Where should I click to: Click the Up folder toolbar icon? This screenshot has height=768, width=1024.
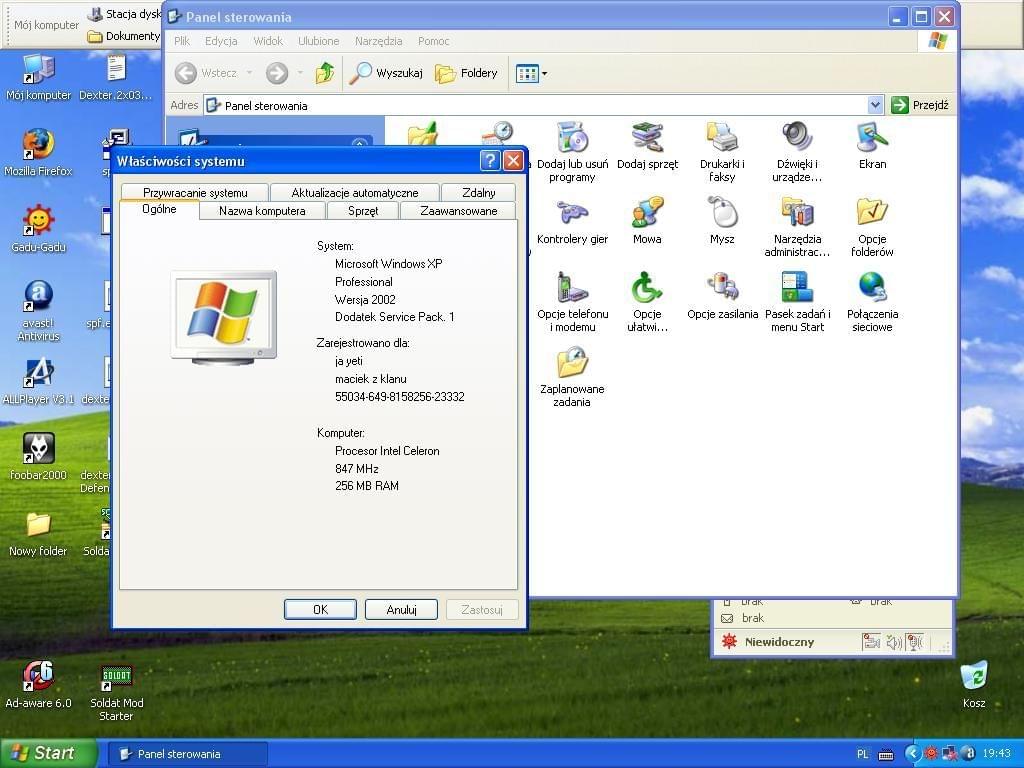[x=325, y=73]
